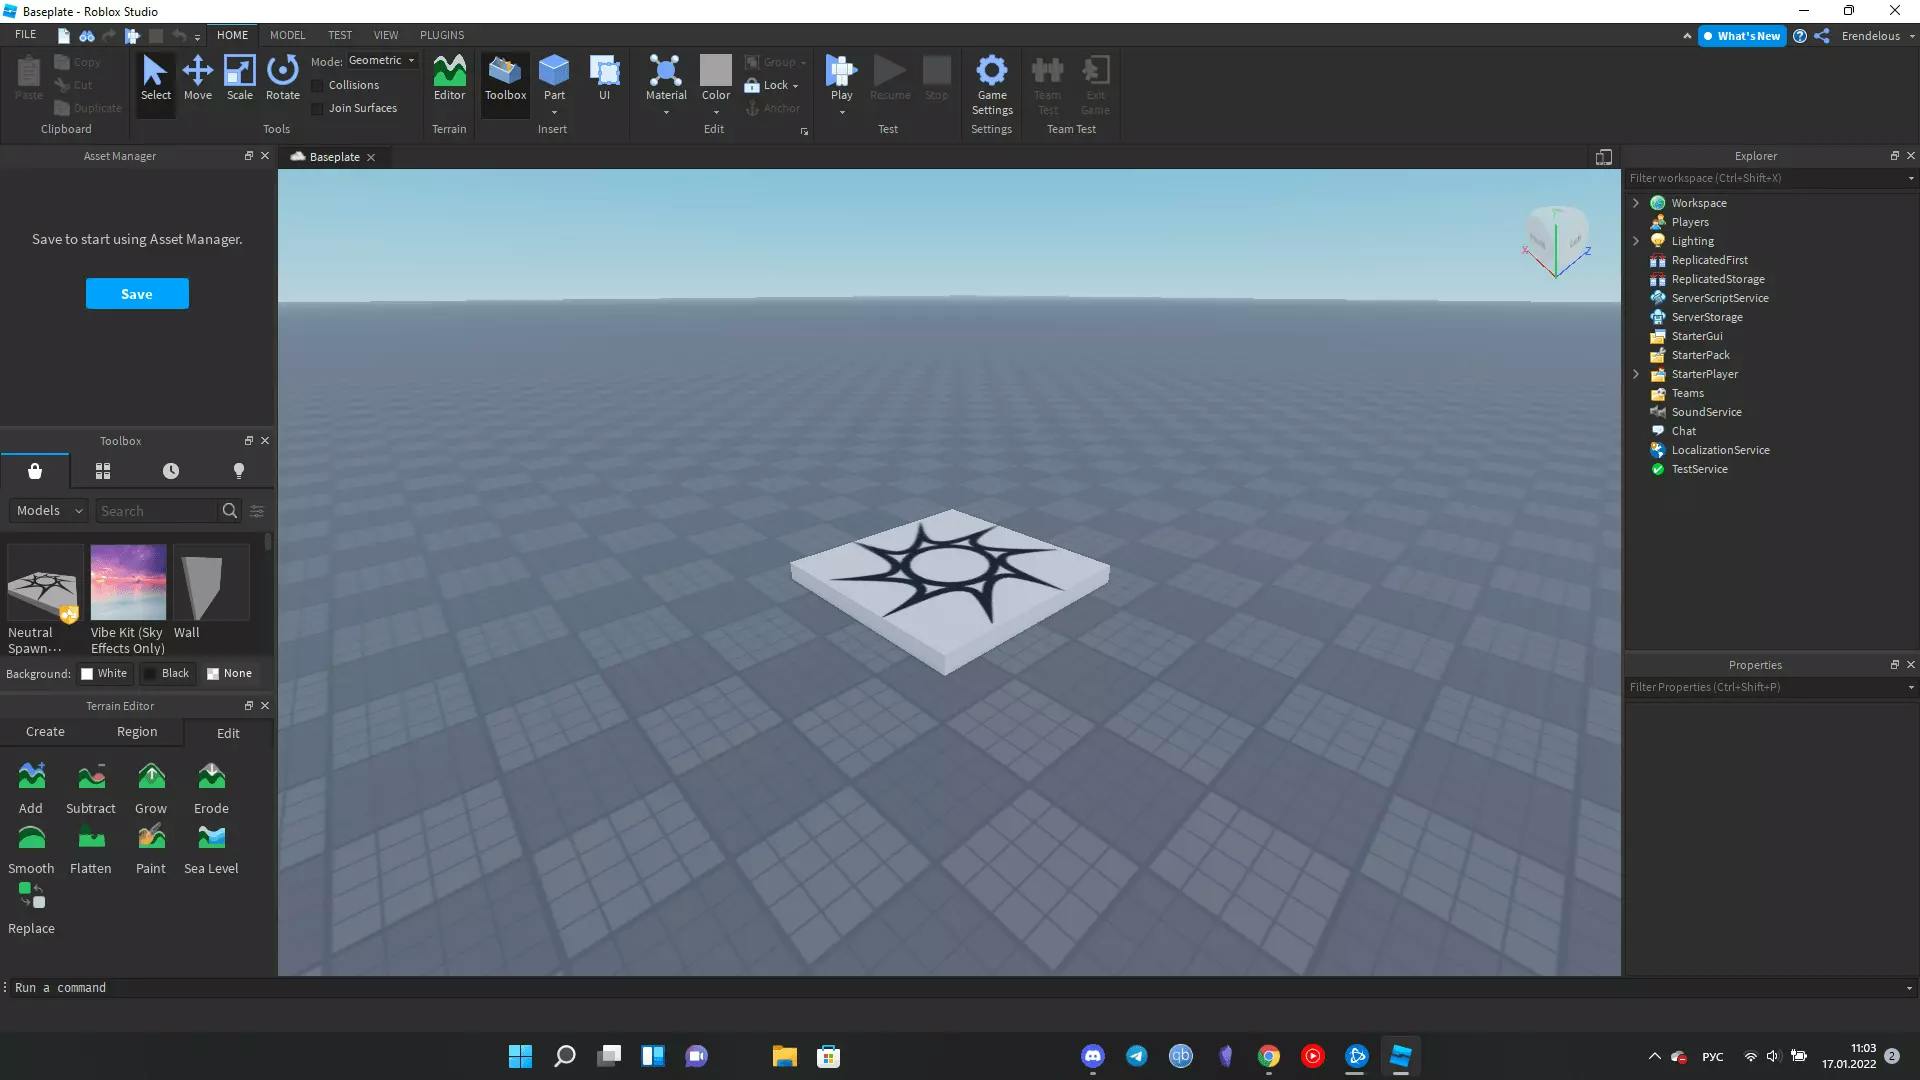Select the Scale tool in toolbar
Viewport: 1920px width, 1080px height.
[239, 76]
